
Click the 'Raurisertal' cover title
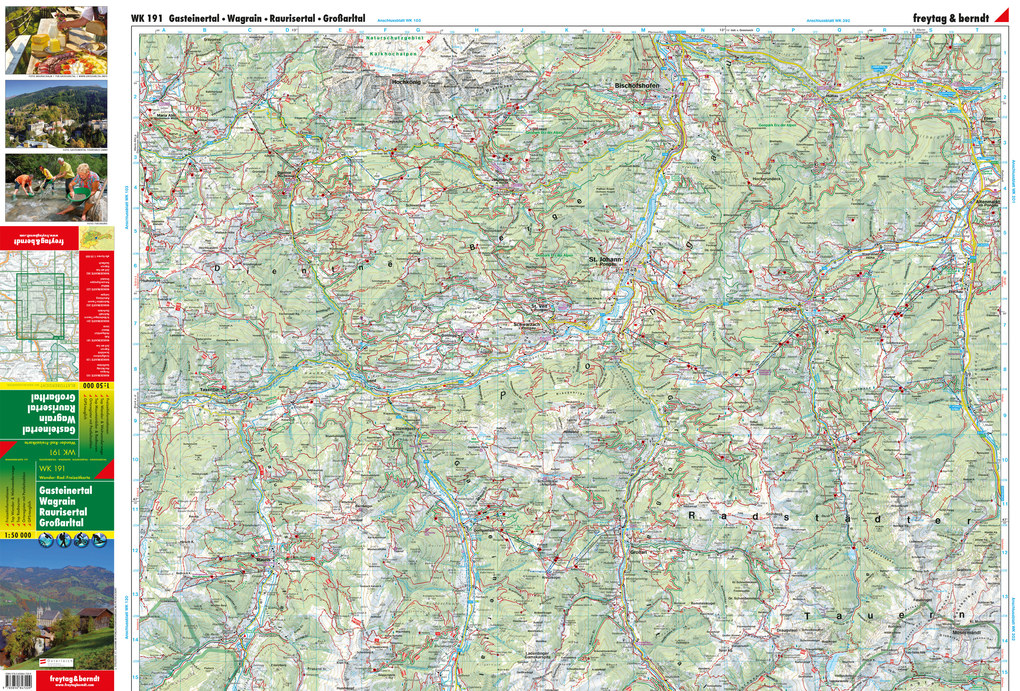click(x=62, y=512)
